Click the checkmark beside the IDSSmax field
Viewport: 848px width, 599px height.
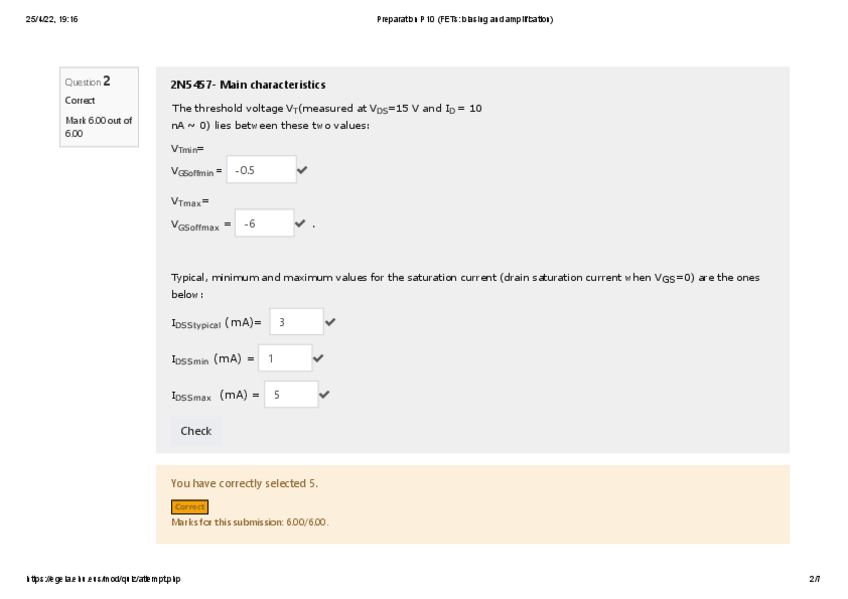tap(324, 395)
